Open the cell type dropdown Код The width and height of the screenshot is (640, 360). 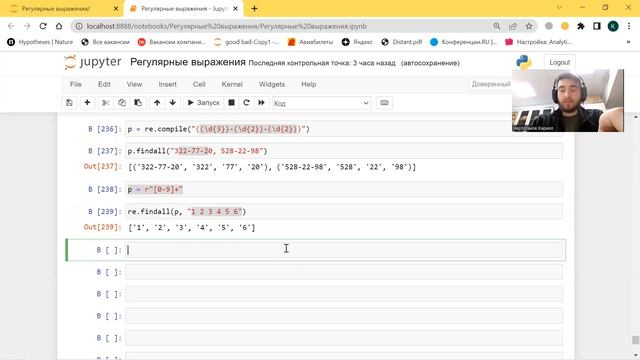tap(322, 103)
